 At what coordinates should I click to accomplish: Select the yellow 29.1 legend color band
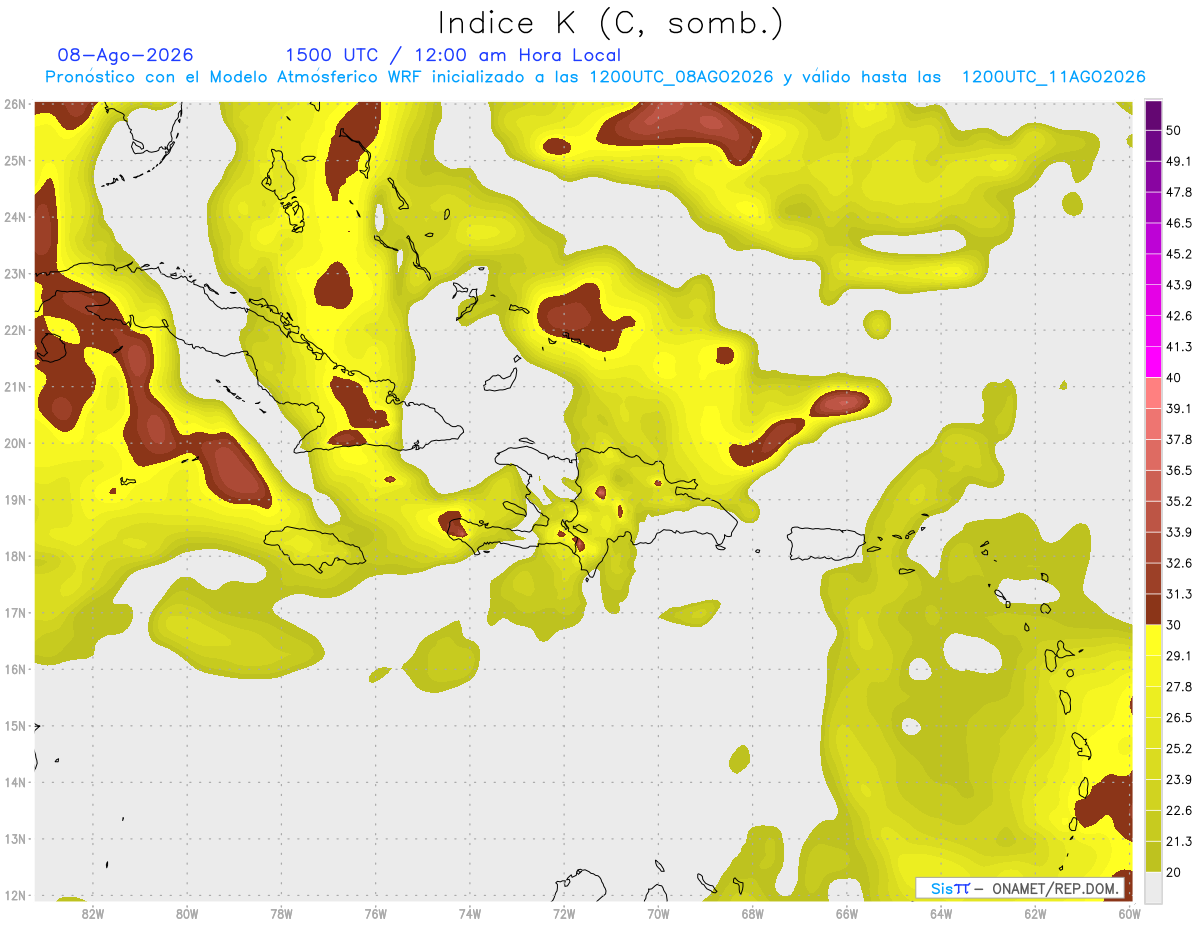[1153, 639]
